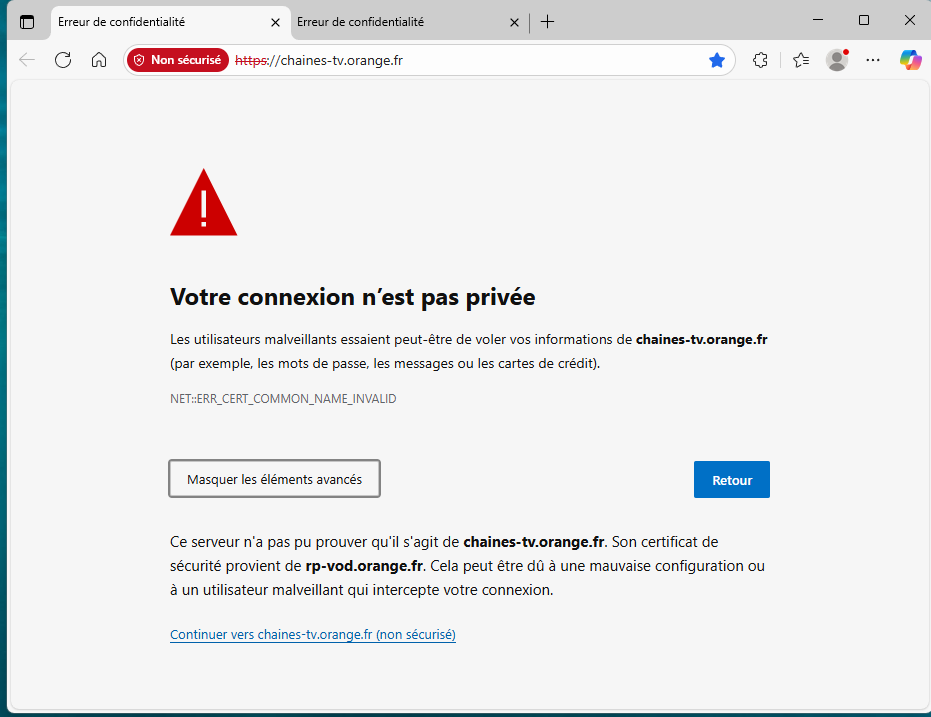The height and width of the screenshot is (717, 931).
Task: Reload the current page
Action: (63, 60)
